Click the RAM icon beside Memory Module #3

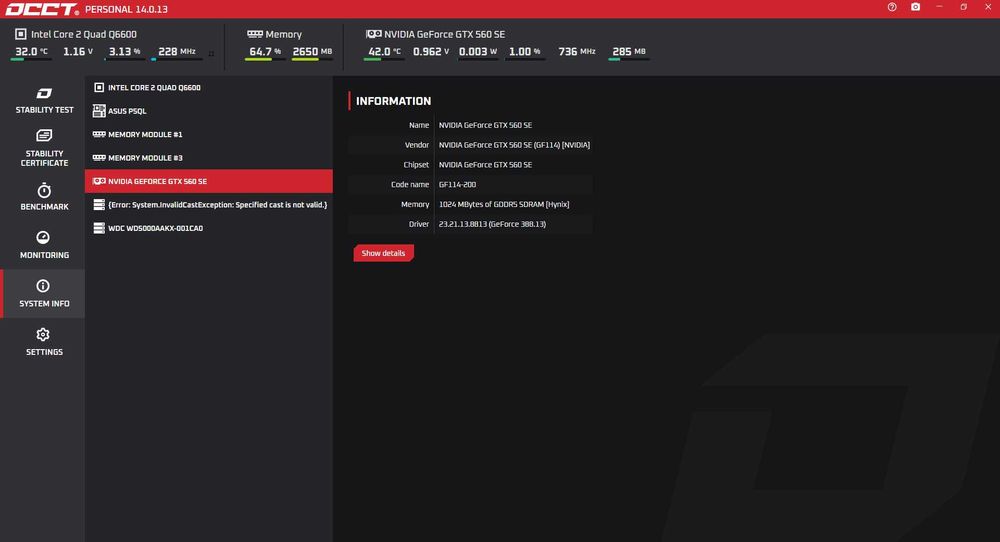point(99,157)
